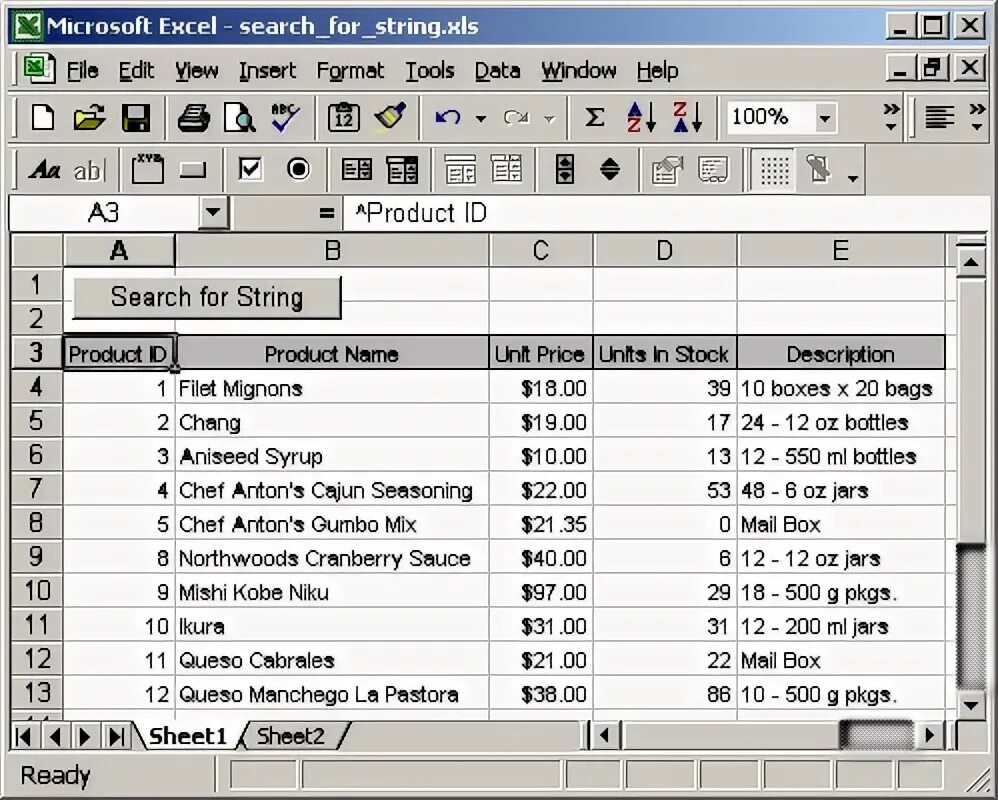Image resolution: width=998 pixels, height=800 pixels.
Task: Click the Edit Code icon
Action: point(713,169)
